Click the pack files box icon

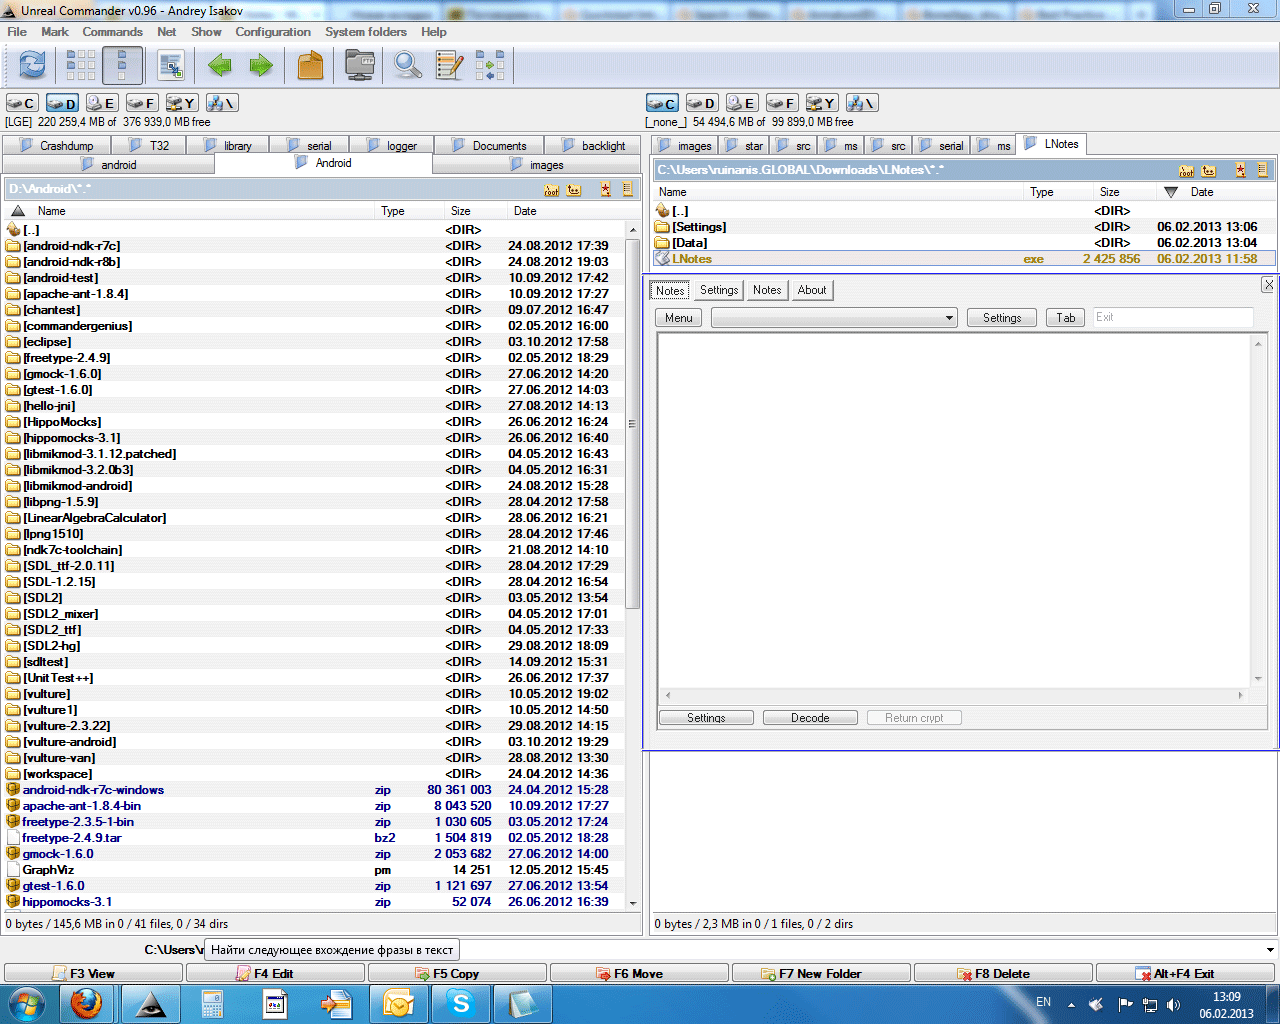point(311,66)
